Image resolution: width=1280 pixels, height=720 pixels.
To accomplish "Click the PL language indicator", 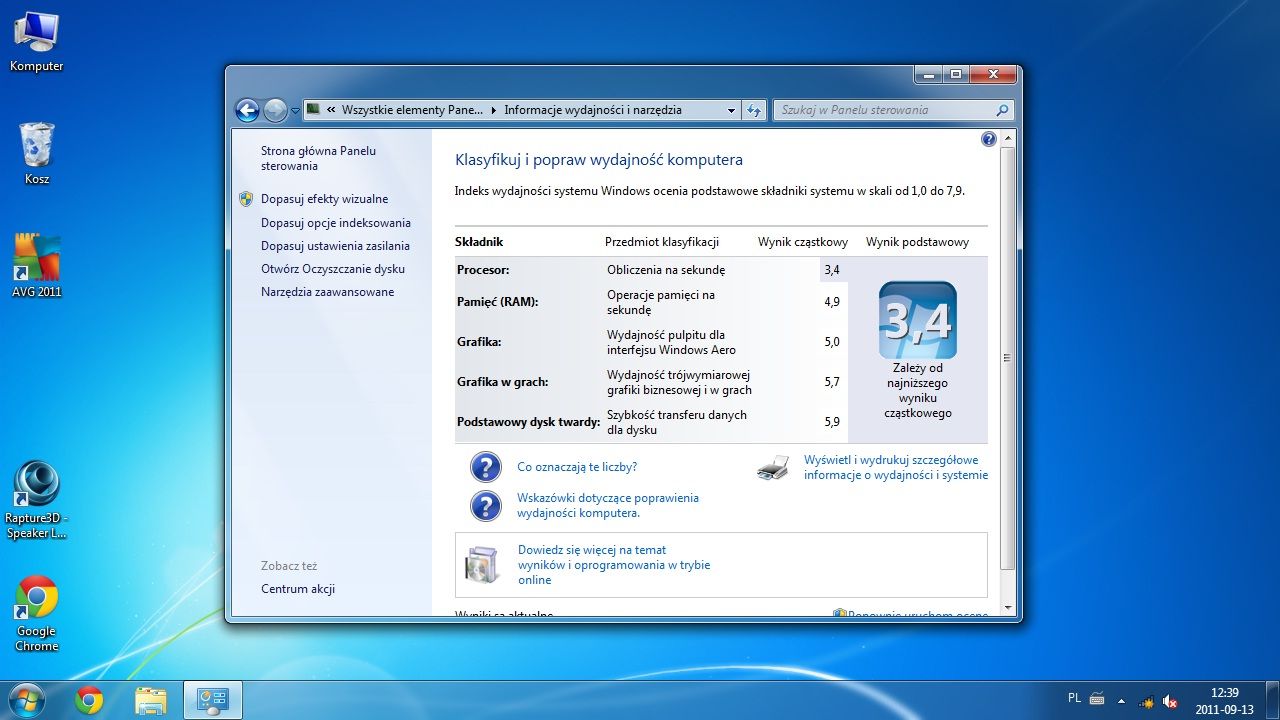I will point(1074,698).
